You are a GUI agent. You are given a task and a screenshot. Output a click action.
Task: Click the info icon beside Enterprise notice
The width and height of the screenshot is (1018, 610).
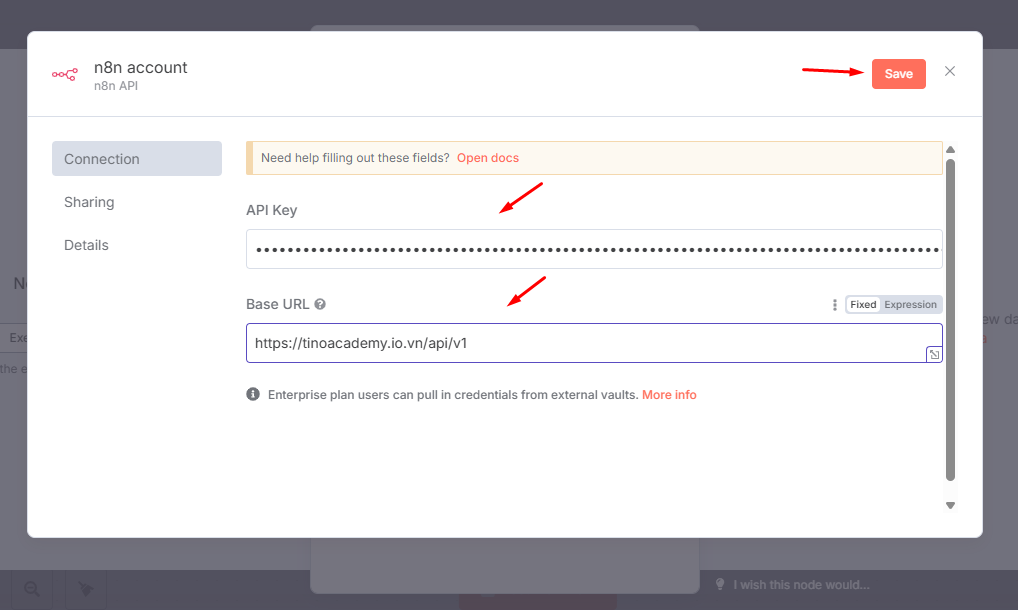pyautogui.click(x=253, y=394)
